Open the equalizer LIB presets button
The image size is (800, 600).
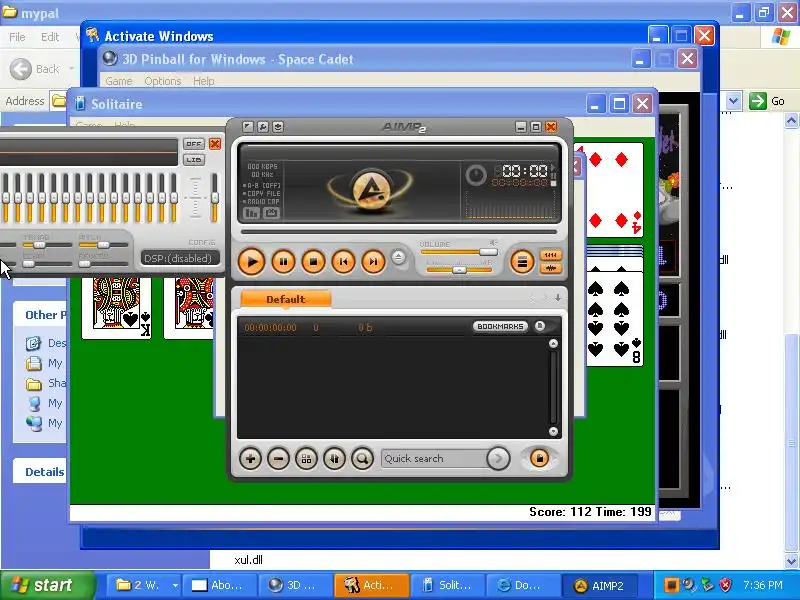193,160
